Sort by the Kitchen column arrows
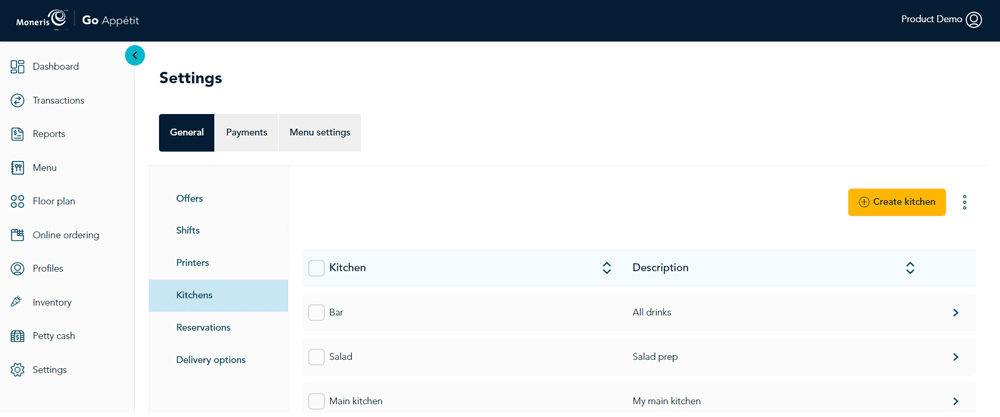The width and height of the screenshot is (1000, 417). click(x=607, y=268)
